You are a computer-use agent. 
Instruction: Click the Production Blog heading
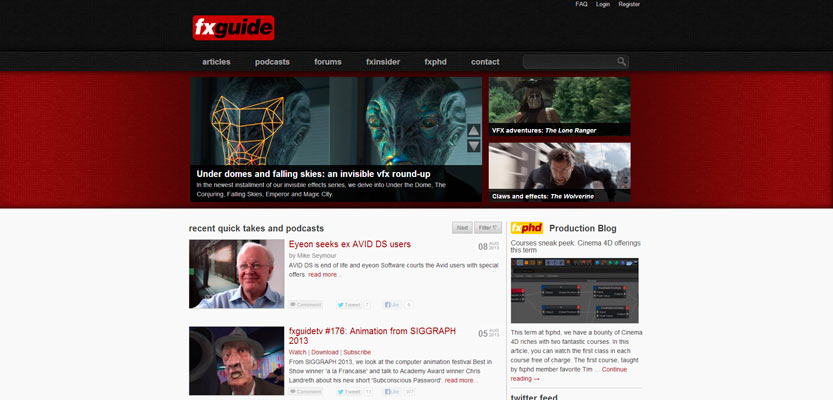(x=583, y=228)
